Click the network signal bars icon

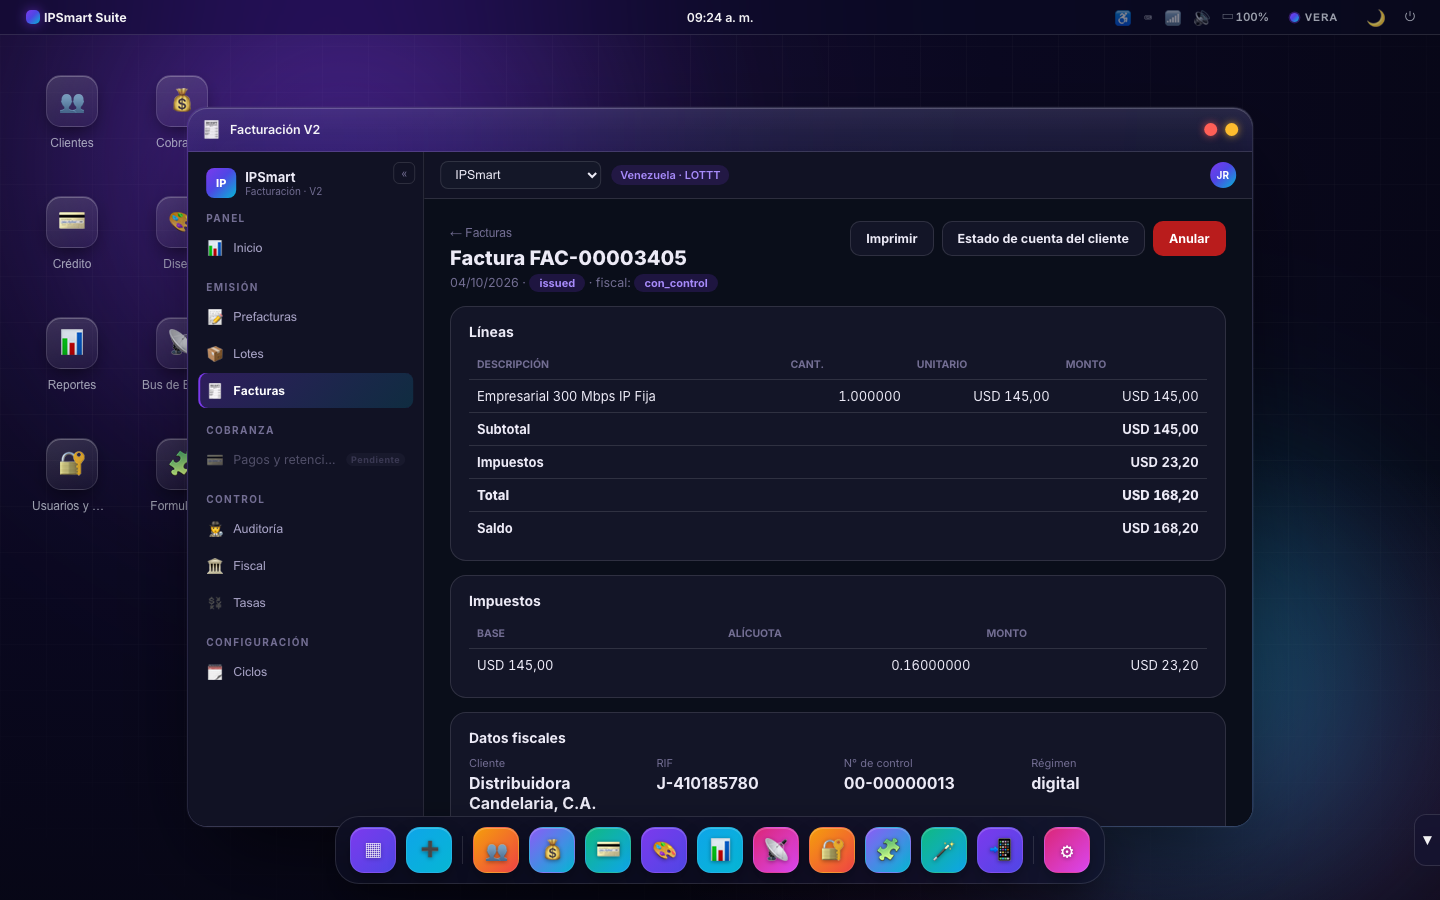click(1173, 17)
